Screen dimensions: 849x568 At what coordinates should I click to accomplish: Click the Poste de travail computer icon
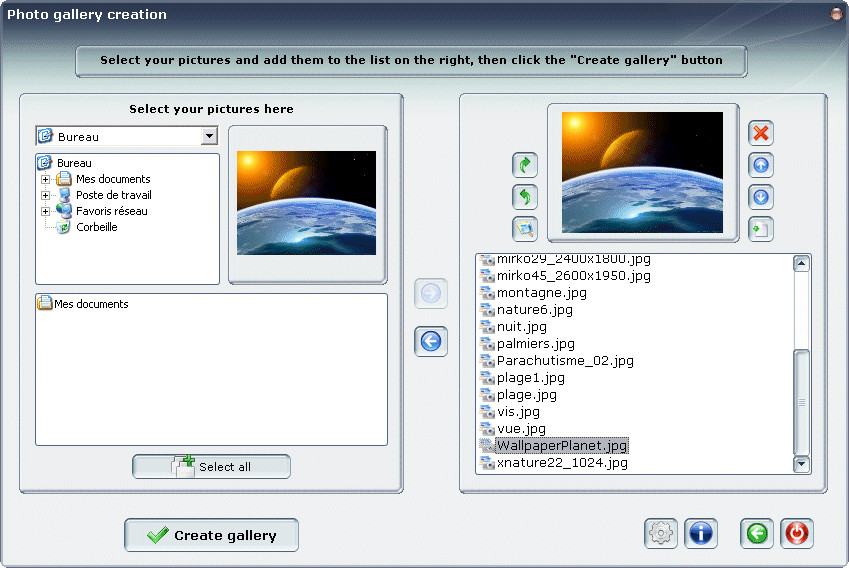[x=64, y=195]
